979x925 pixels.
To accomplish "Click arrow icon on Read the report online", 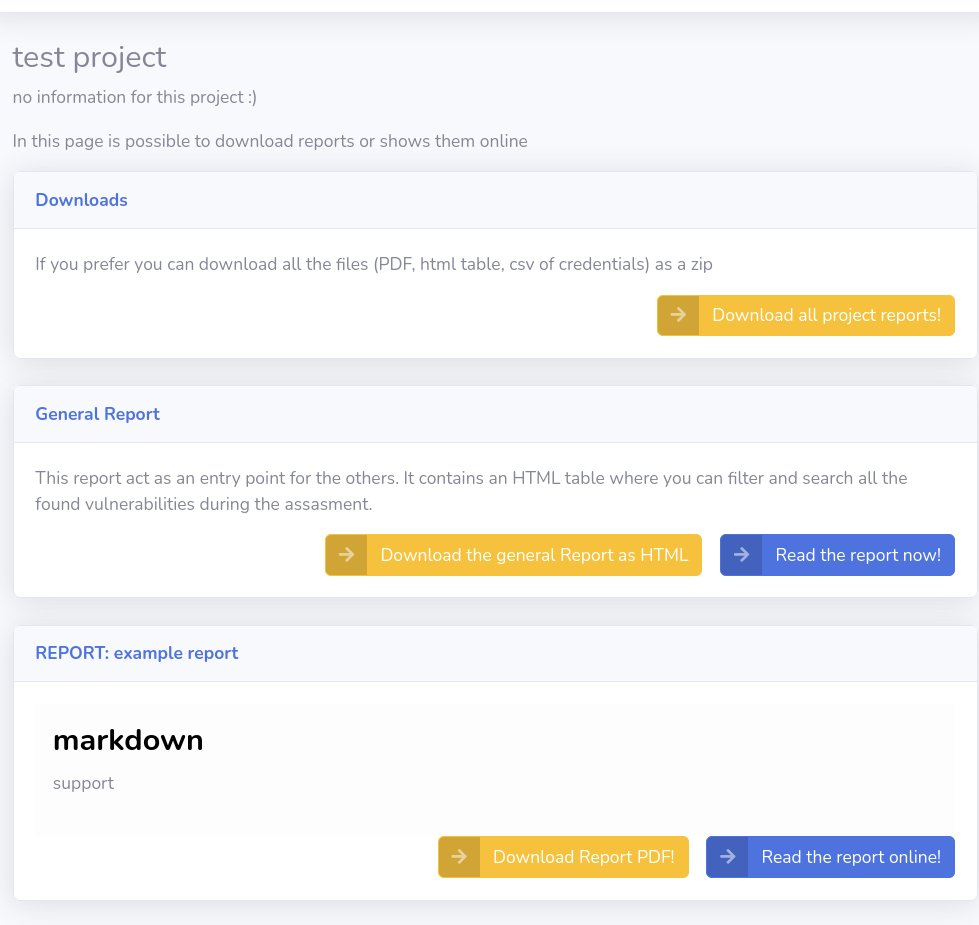I will point(727,857).
